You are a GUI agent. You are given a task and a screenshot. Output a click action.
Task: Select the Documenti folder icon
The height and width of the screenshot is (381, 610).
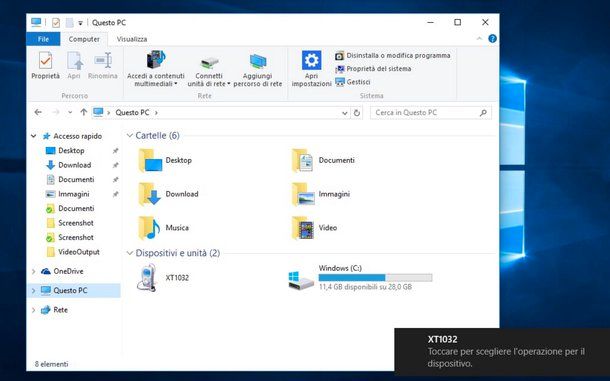coord(303,160)
